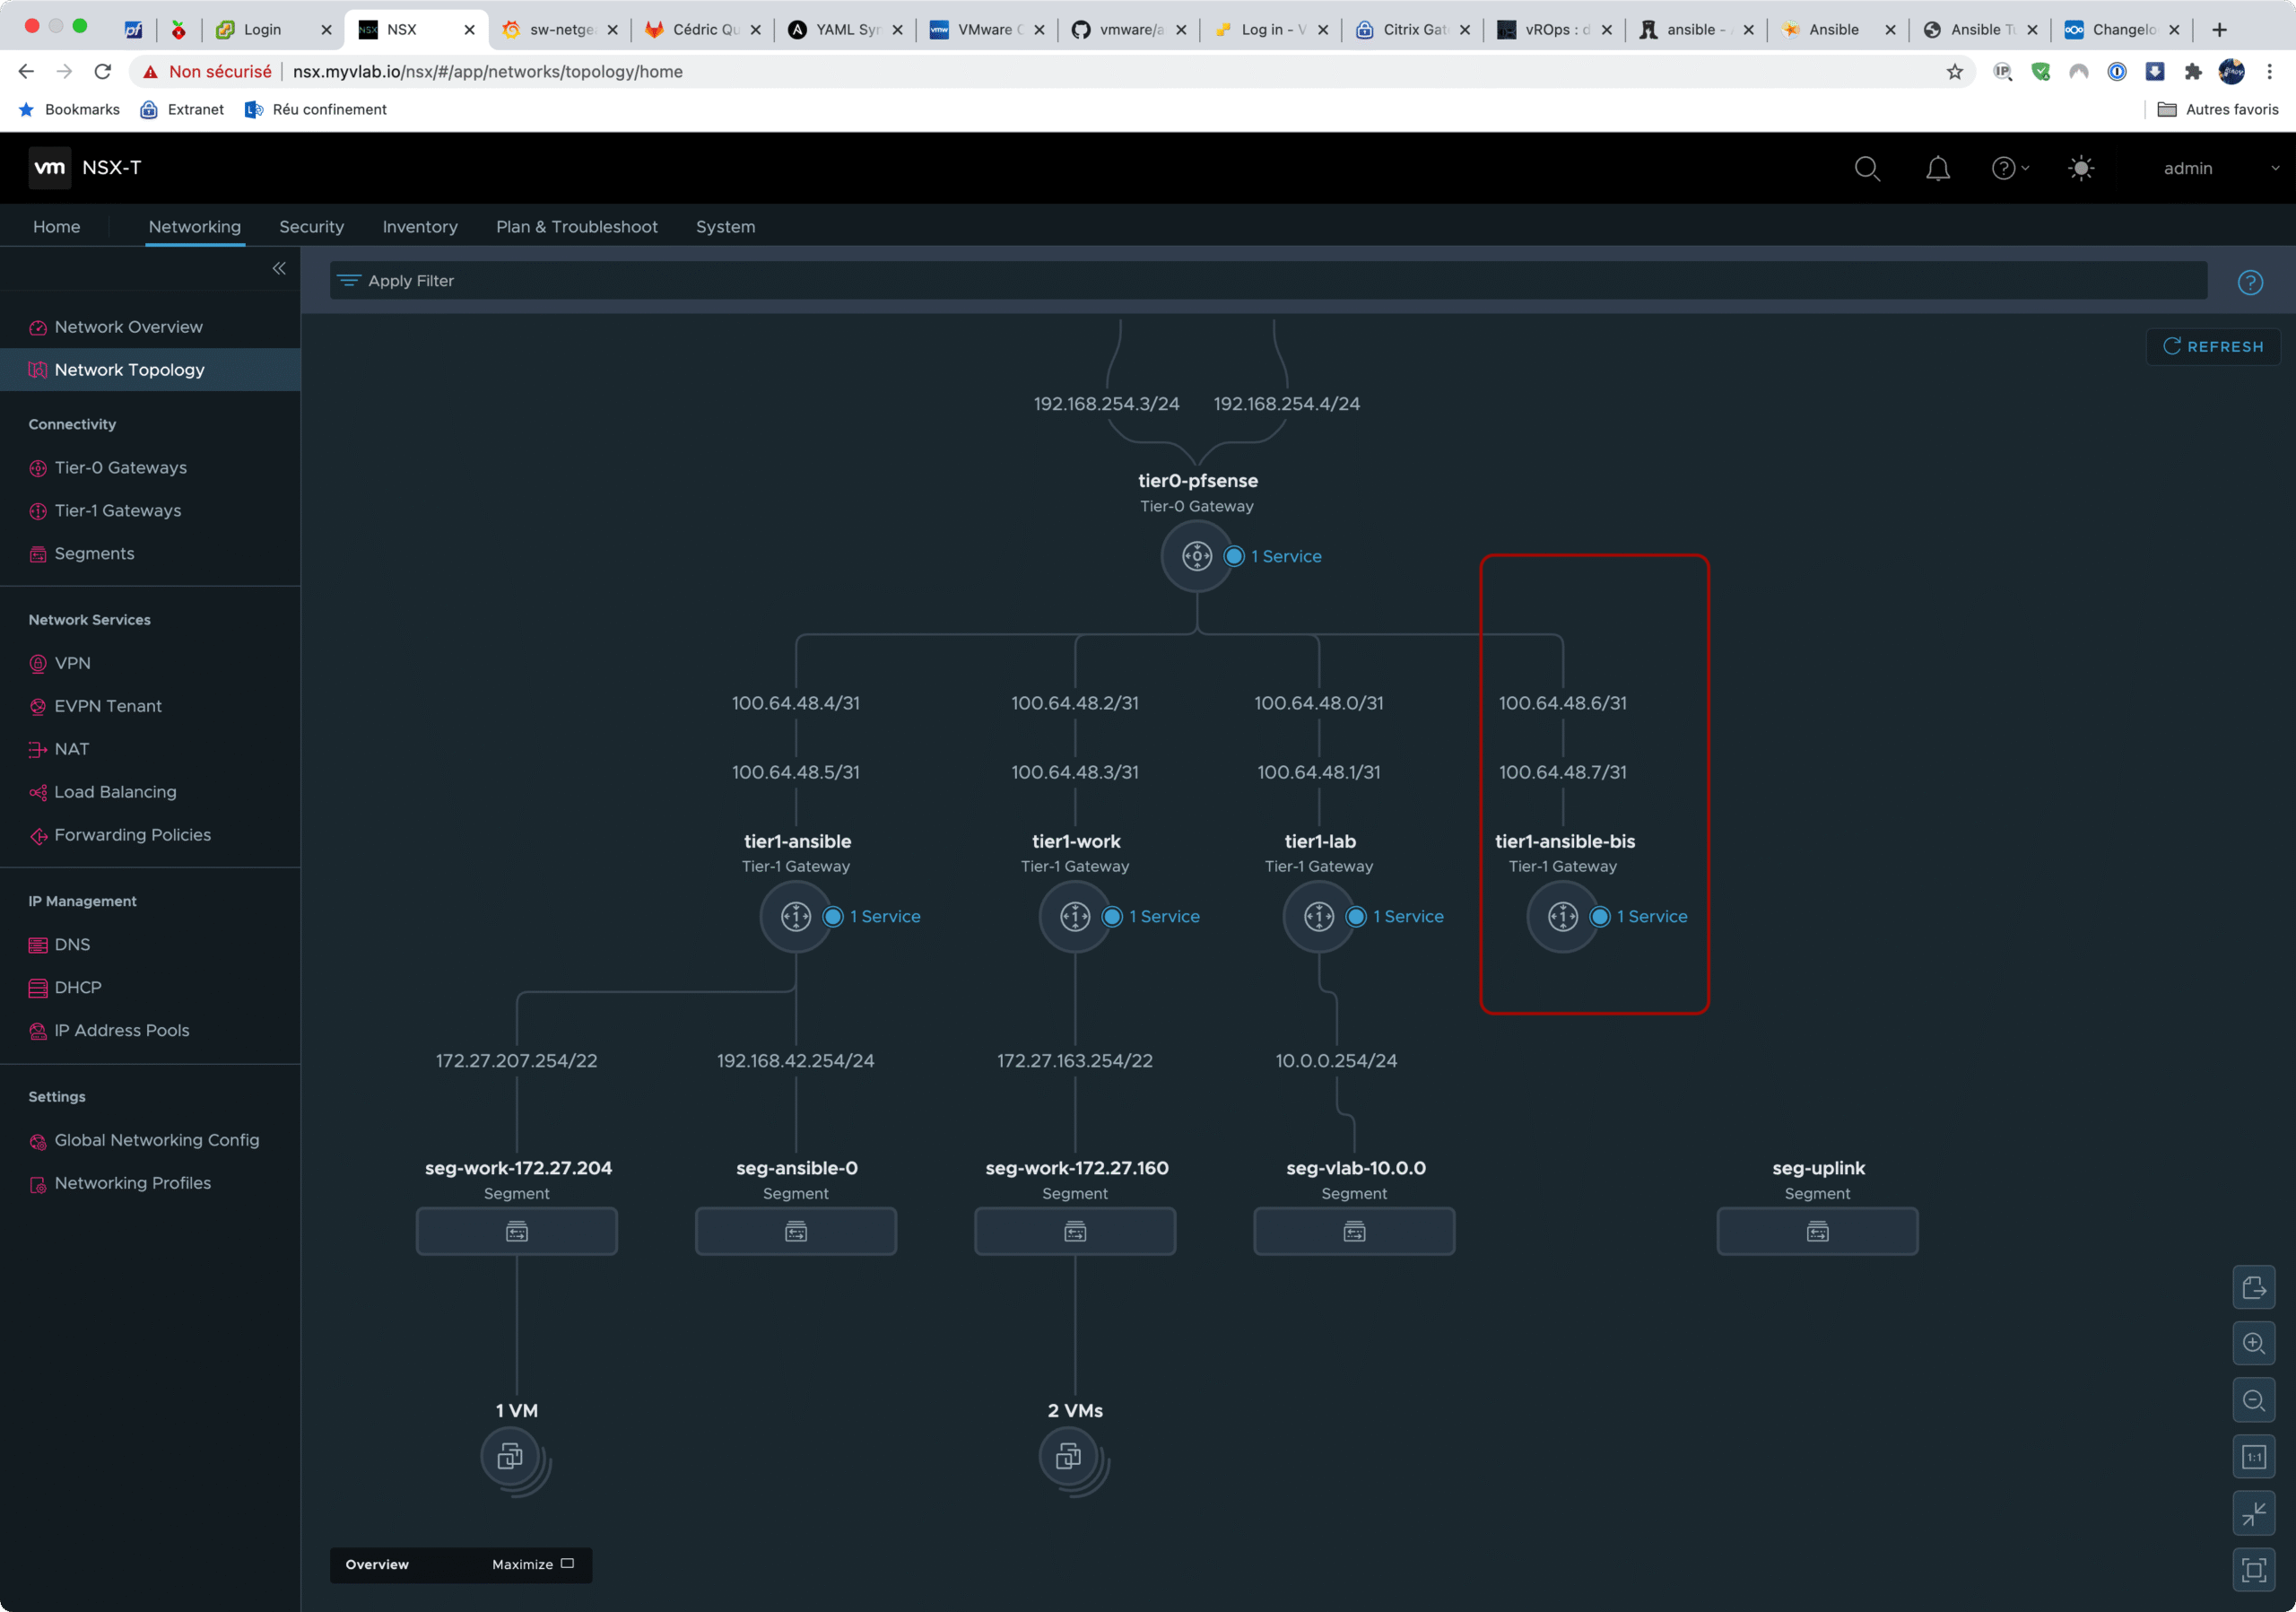Open the notifications bell
The width and height of the screenshot is (2296, 1612).
pos(1937,168)
